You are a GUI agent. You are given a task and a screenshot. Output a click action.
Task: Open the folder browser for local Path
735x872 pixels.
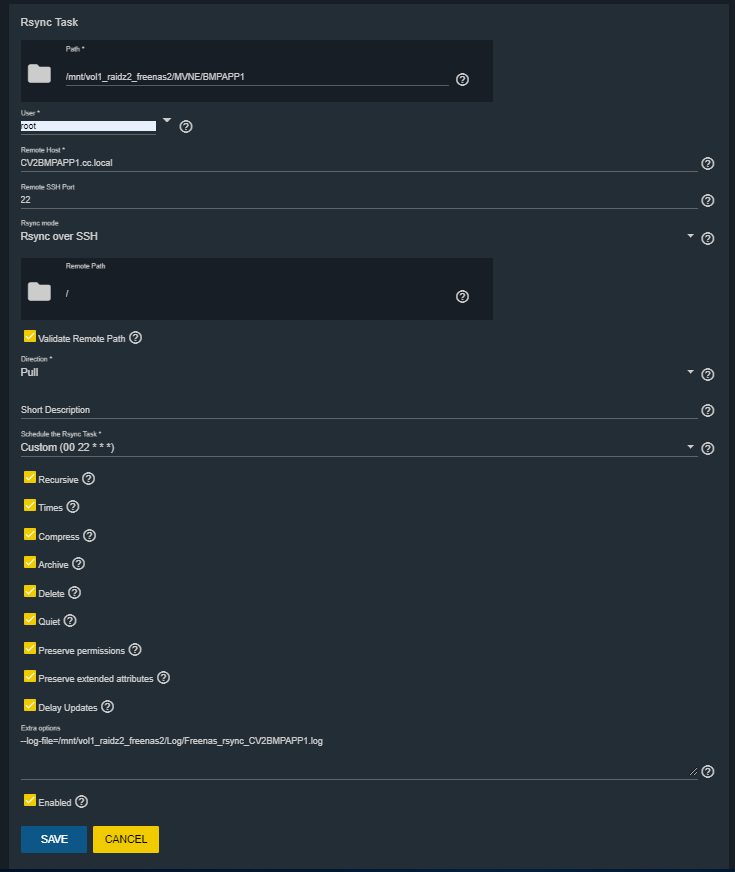pyautogui.click(x=39, y=73)
